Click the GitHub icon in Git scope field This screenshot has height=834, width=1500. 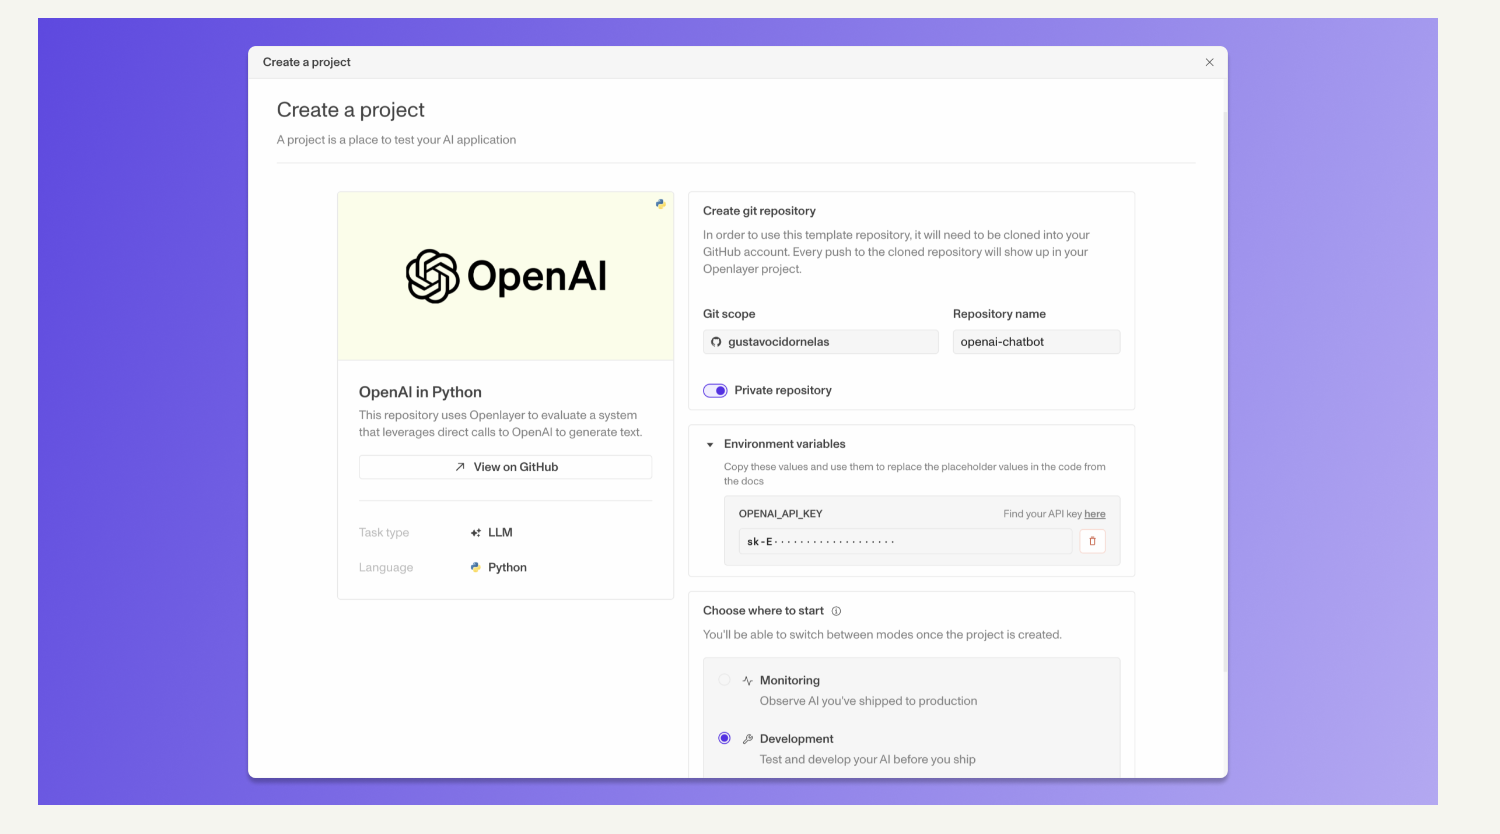coord(716,342)
